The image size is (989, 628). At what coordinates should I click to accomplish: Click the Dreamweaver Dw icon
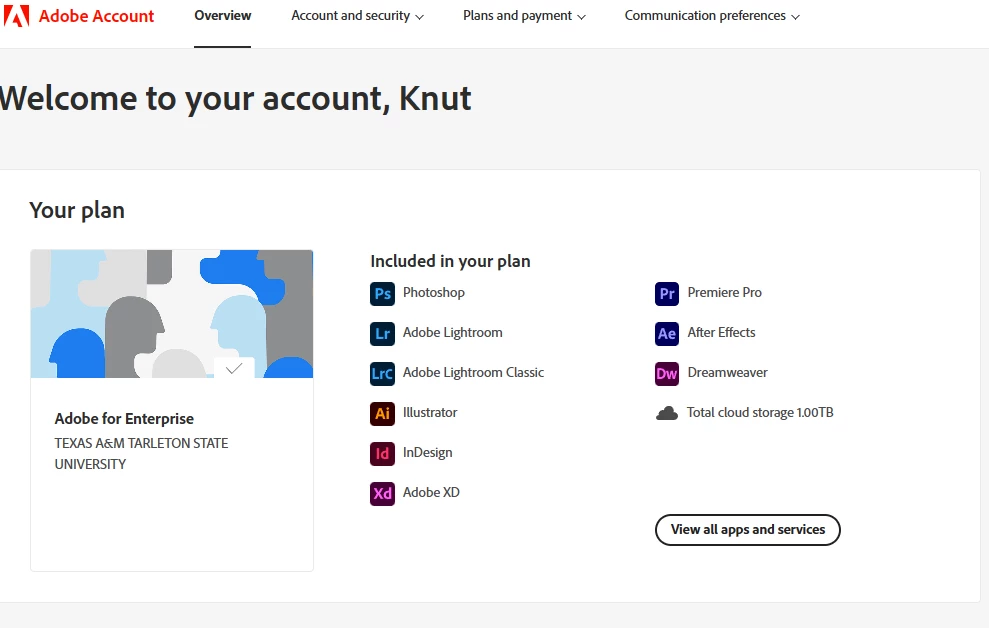[667, 374]
